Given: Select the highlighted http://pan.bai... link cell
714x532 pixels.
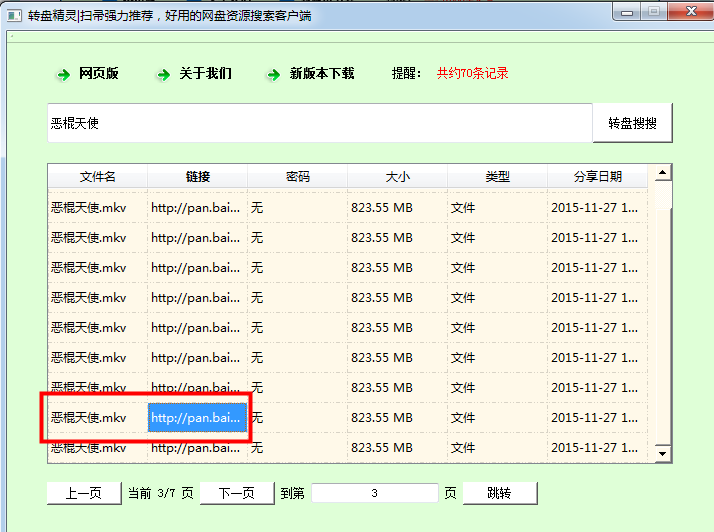Looking at the screenshot, I should pos(197,418).
